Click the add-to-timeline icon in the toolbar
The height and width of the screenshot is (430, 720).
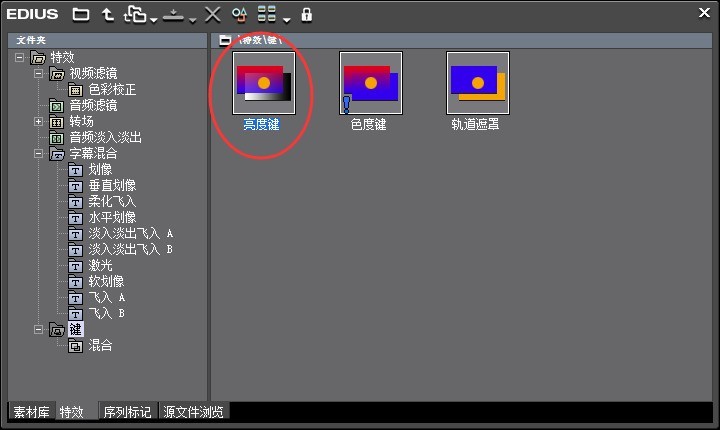point(174,14)
